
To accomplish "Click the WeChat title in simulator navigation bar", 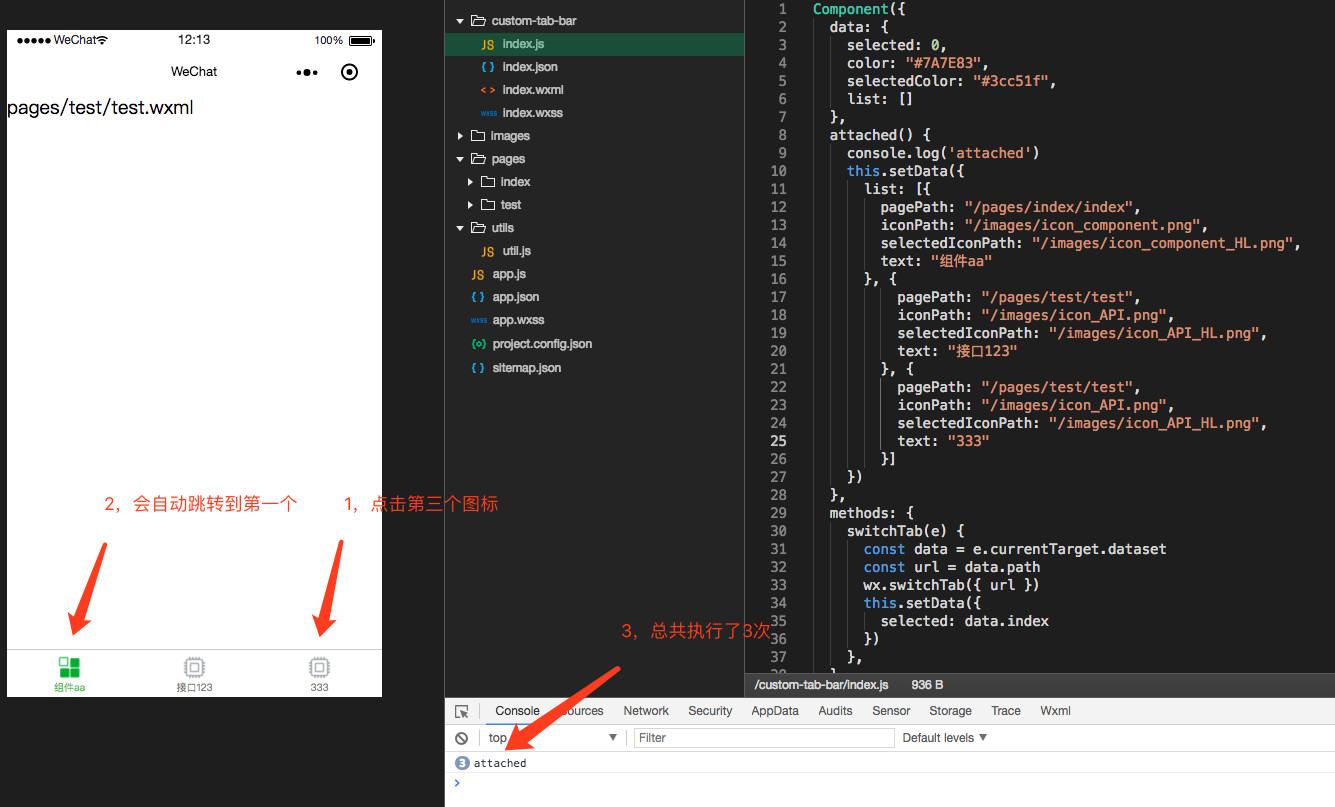I will click(194, 72).
